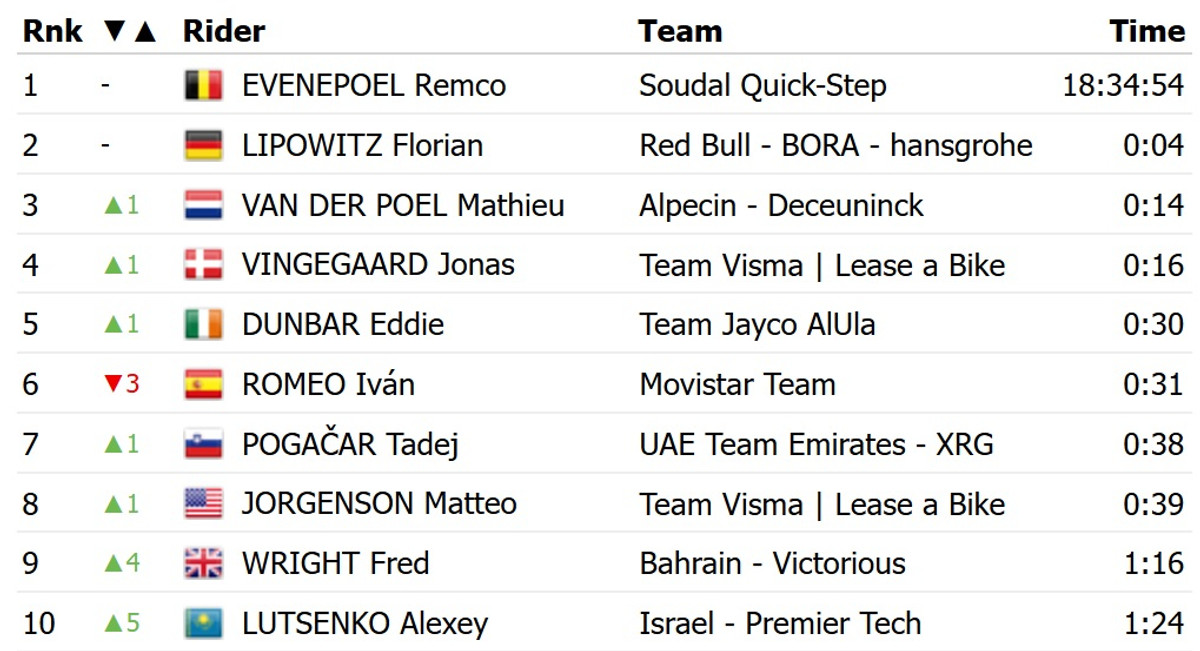Image resolution: width=1200 pixels, height=651 pixels.
Task: Sort by the up/down position change arrows header
Action: point(130,31)
